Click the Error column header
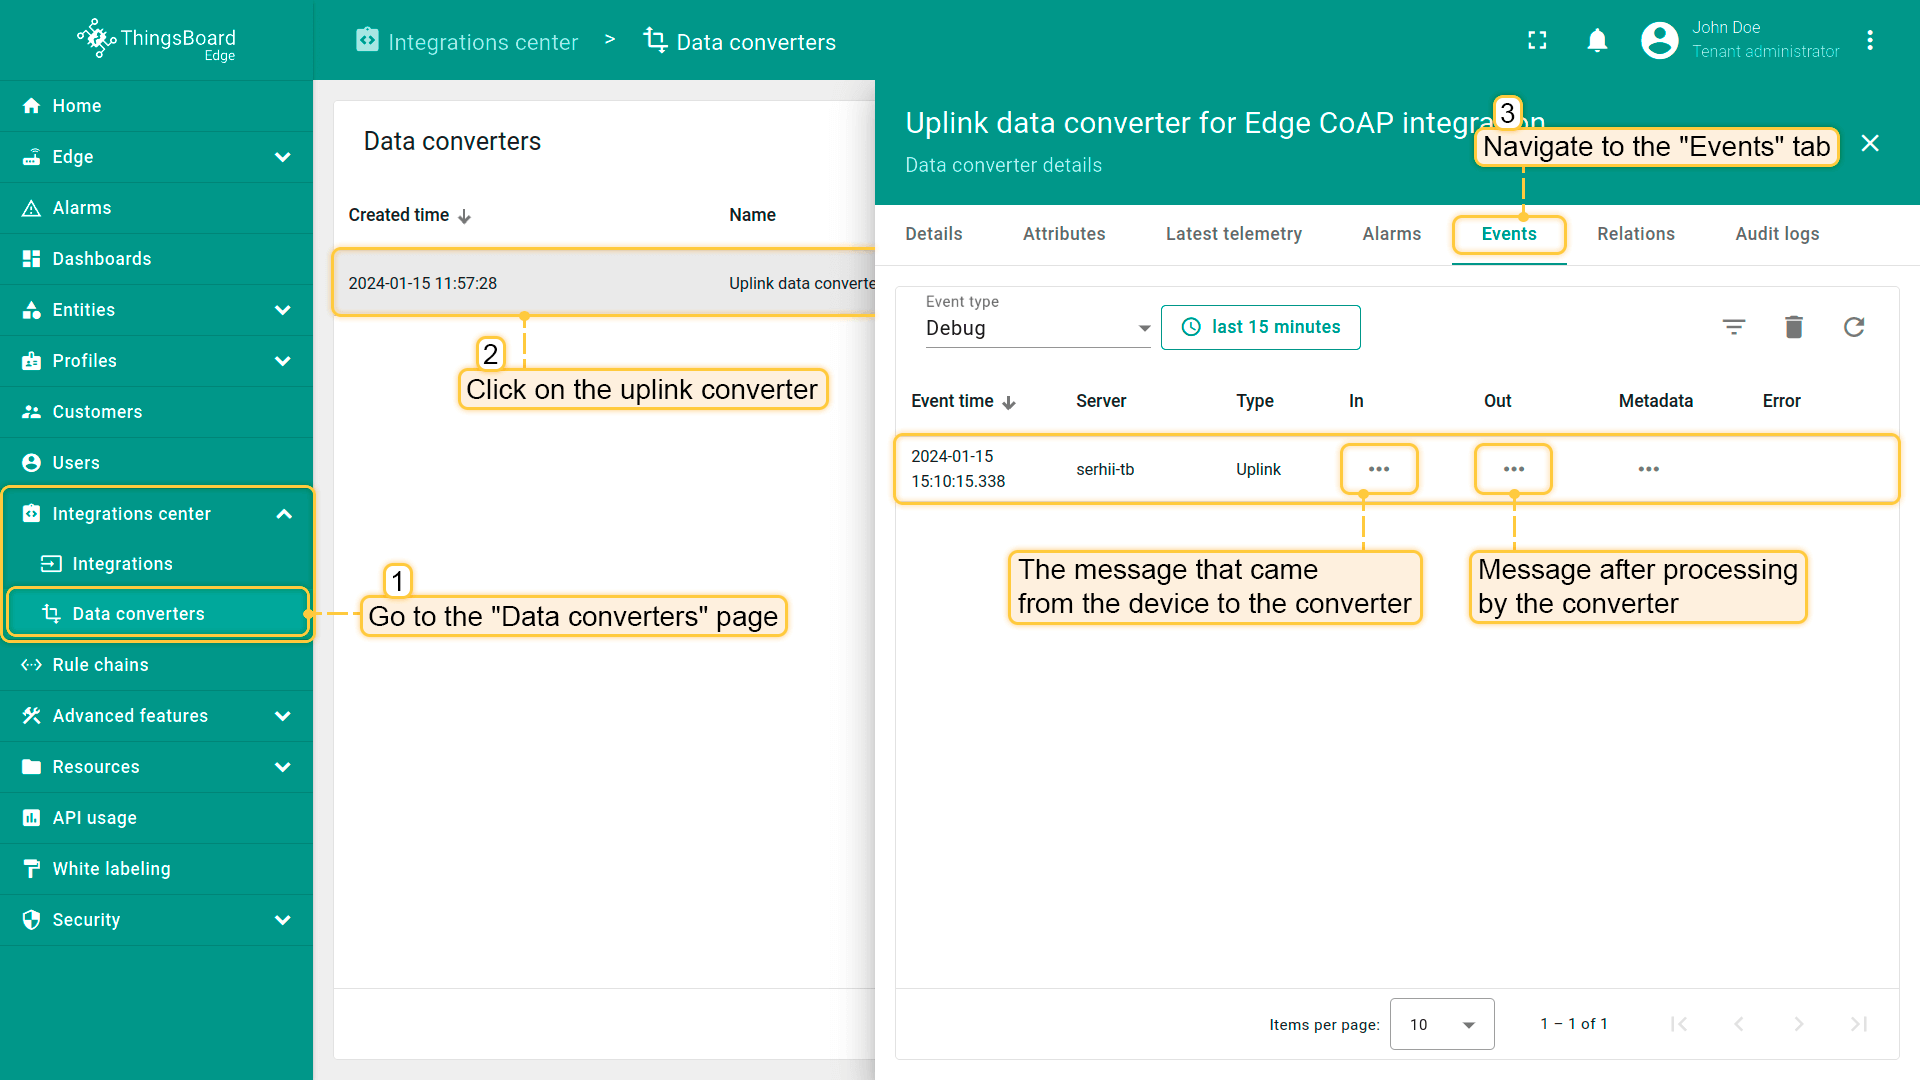The height and width of the screenshot is (1080, 1920). [x=1781, y=401]
